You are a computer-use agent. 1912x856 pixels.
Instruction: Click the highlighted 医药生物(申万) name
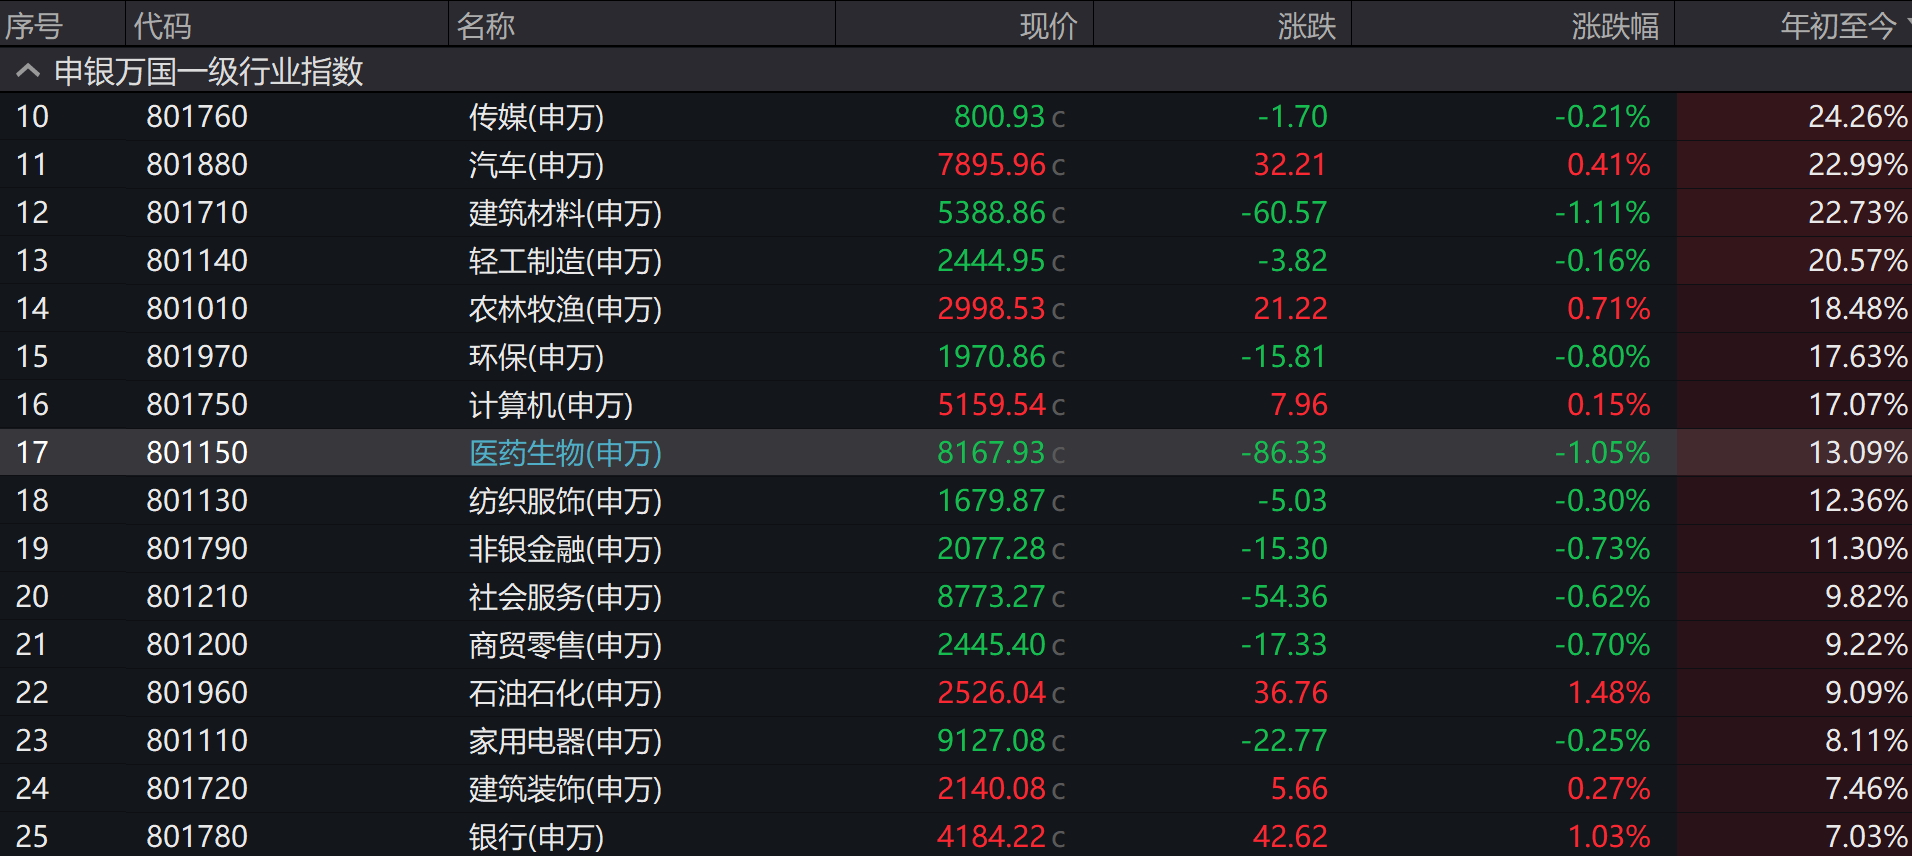566,453
